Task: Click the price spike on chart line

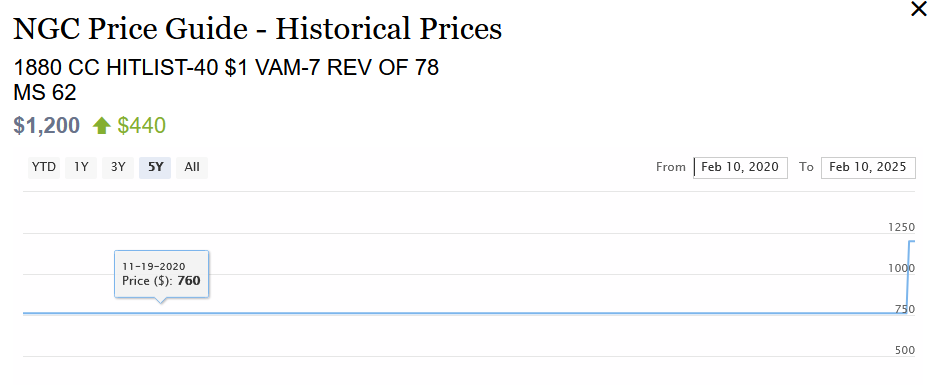Action: pyautogui.click(x=910, y=275)
